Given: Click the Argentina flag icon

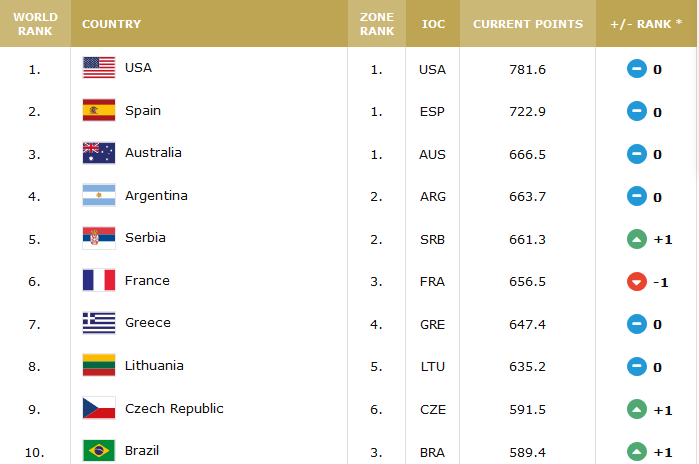Looking at the screenshot, I should [x=98, y=196].
